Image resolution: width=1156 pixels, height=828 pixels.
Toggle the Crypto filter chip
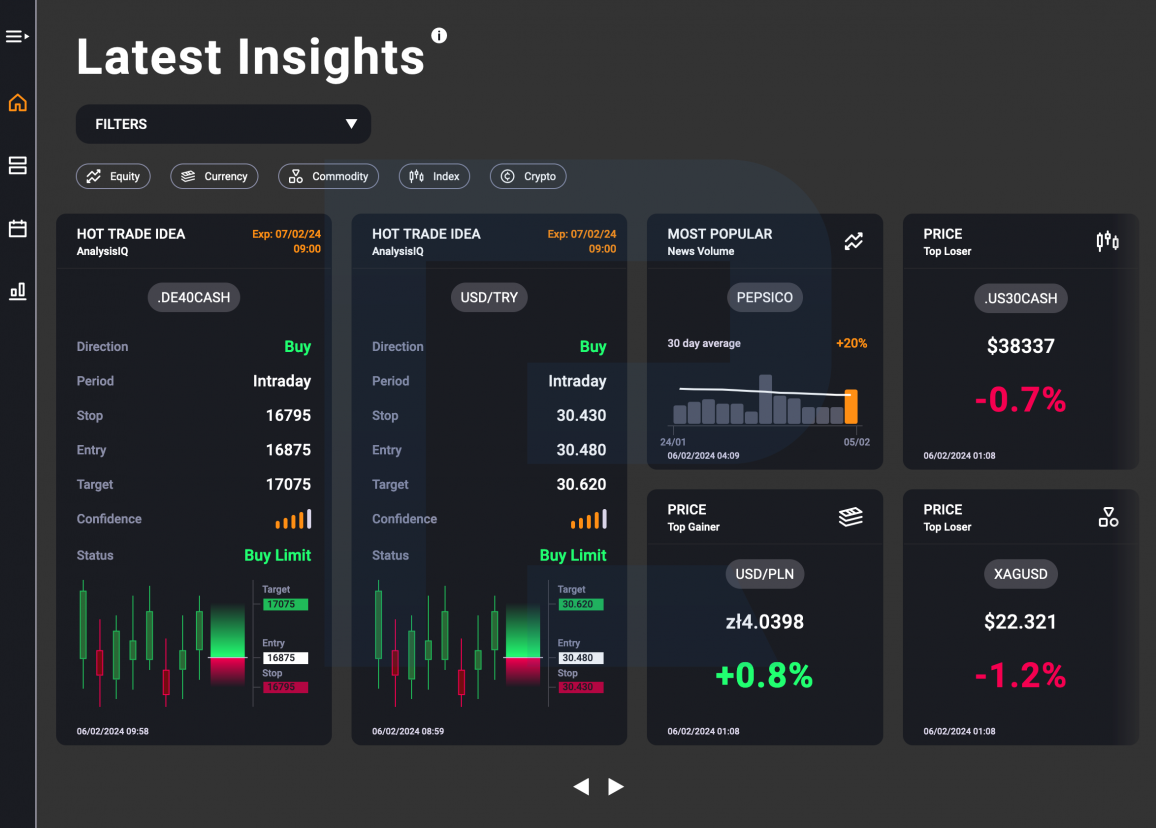pos(528,176)
